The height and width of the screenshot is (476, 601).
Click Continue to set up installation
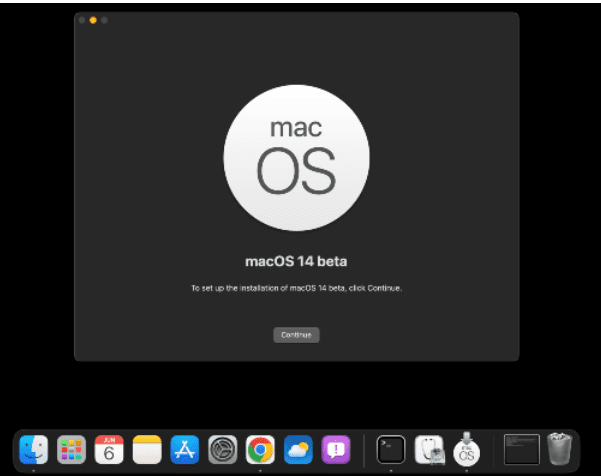[x=296, y=335]
